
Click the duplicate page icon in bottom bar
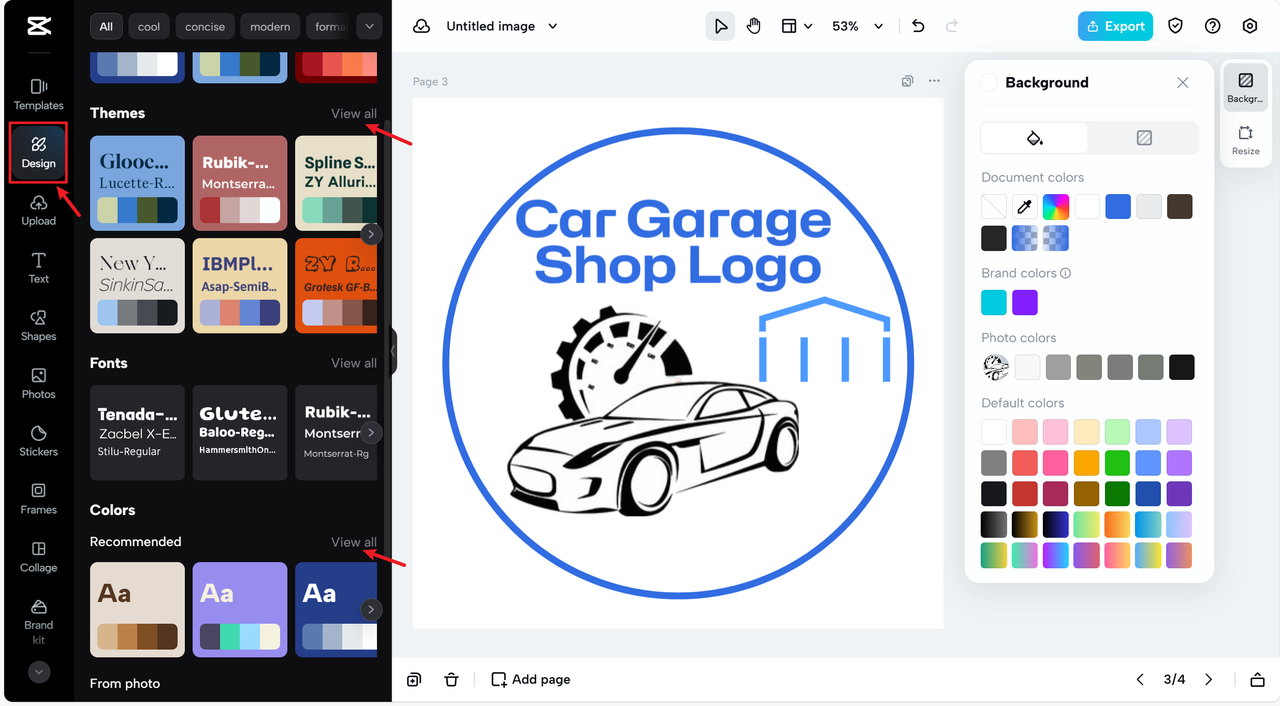coord(414,679)
